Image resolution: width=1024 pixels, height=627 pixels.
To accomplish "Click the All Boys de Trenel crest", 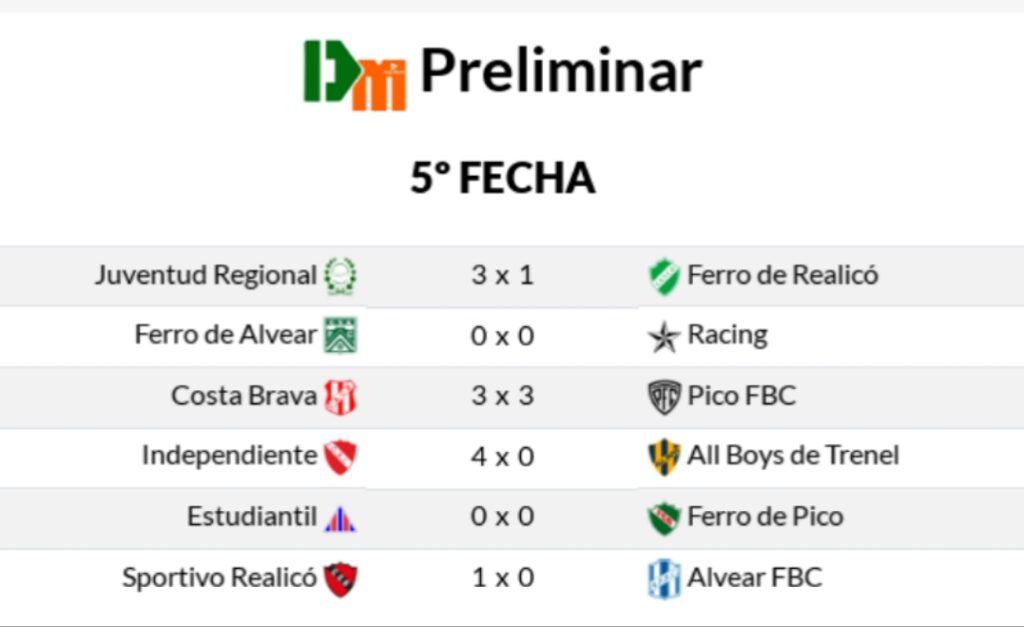I will coord(663,457).
